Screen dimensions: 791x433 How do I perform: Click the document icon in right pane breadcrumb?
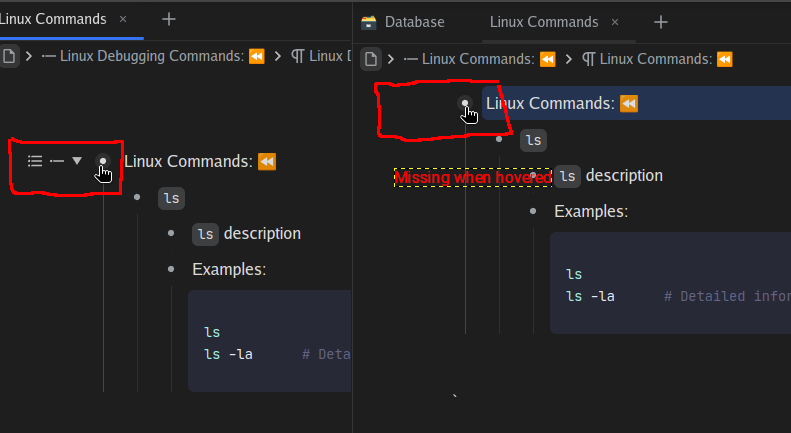tap(371, 59)
